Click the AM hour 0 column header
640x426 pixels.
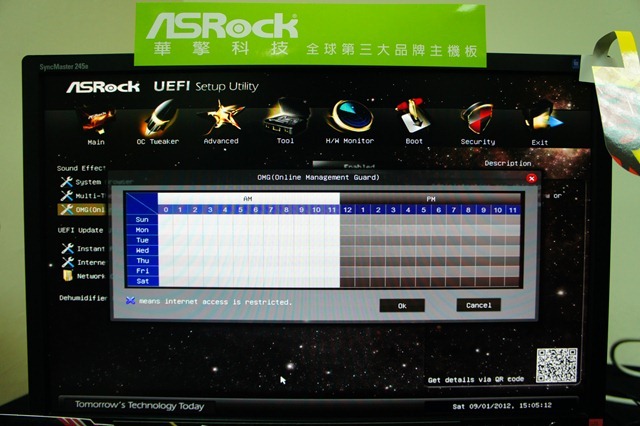pos(166,210)
